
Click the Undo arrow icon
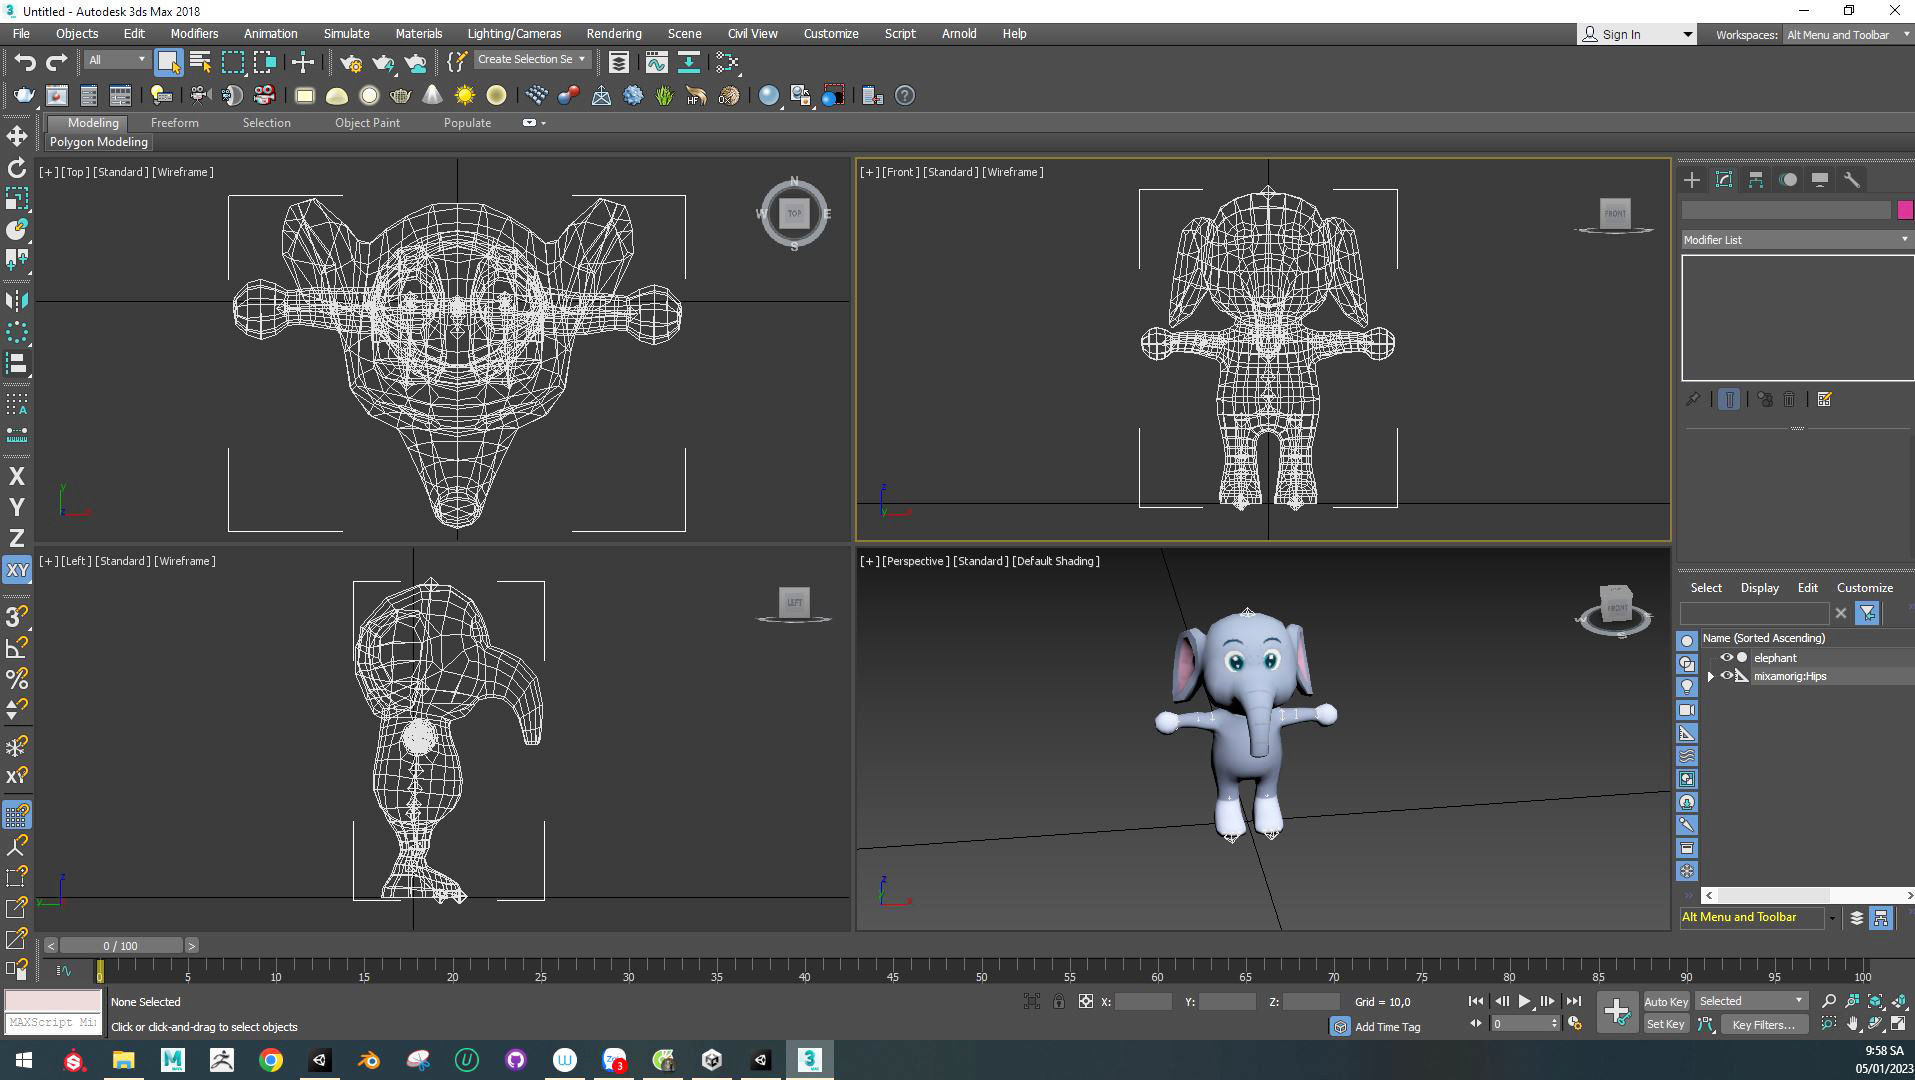[x=24, y=62]
